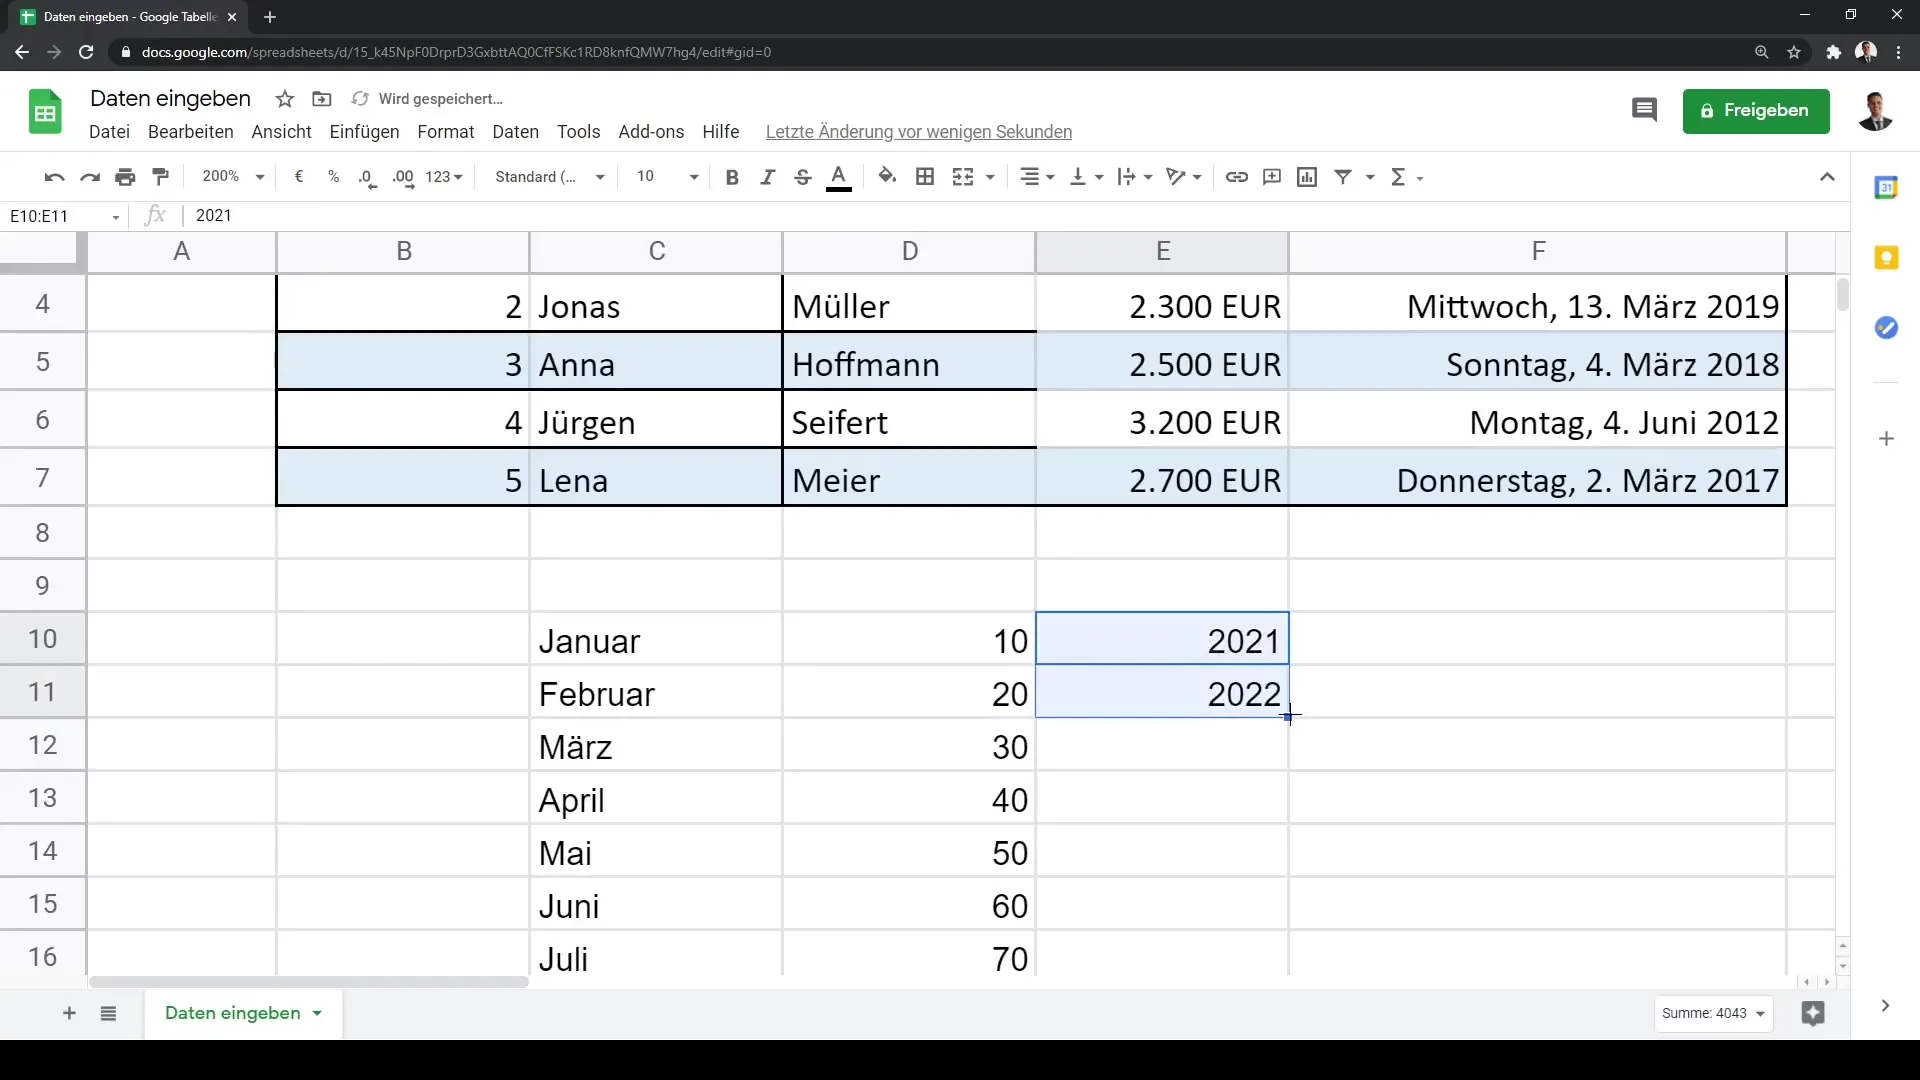This screenshot has height=1080, width=1920.
Task: Click the green Freigeben button
Action: (x=1755, y=111)
